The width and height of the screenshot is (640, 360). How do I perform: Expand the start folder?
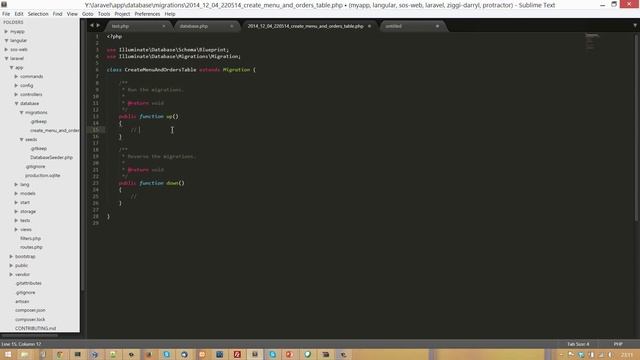16,202
